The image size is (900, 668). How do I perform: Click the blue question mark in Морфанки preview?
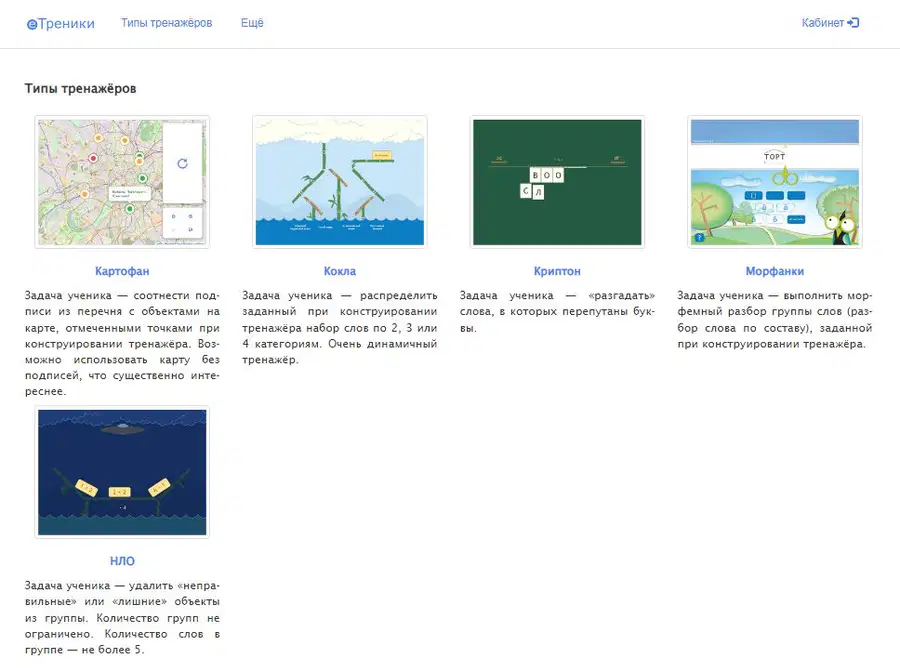click(x=699, y=238)
